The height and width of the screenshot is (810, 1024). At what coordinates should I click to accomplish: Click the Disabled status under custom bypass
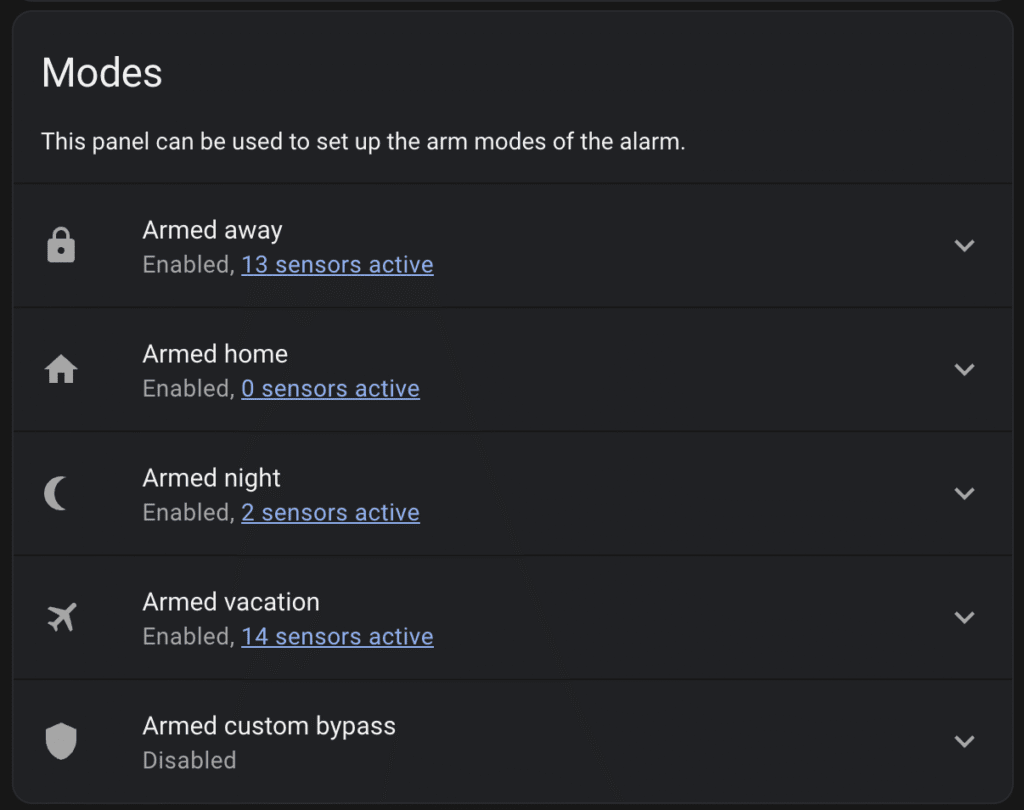(189, 761)
